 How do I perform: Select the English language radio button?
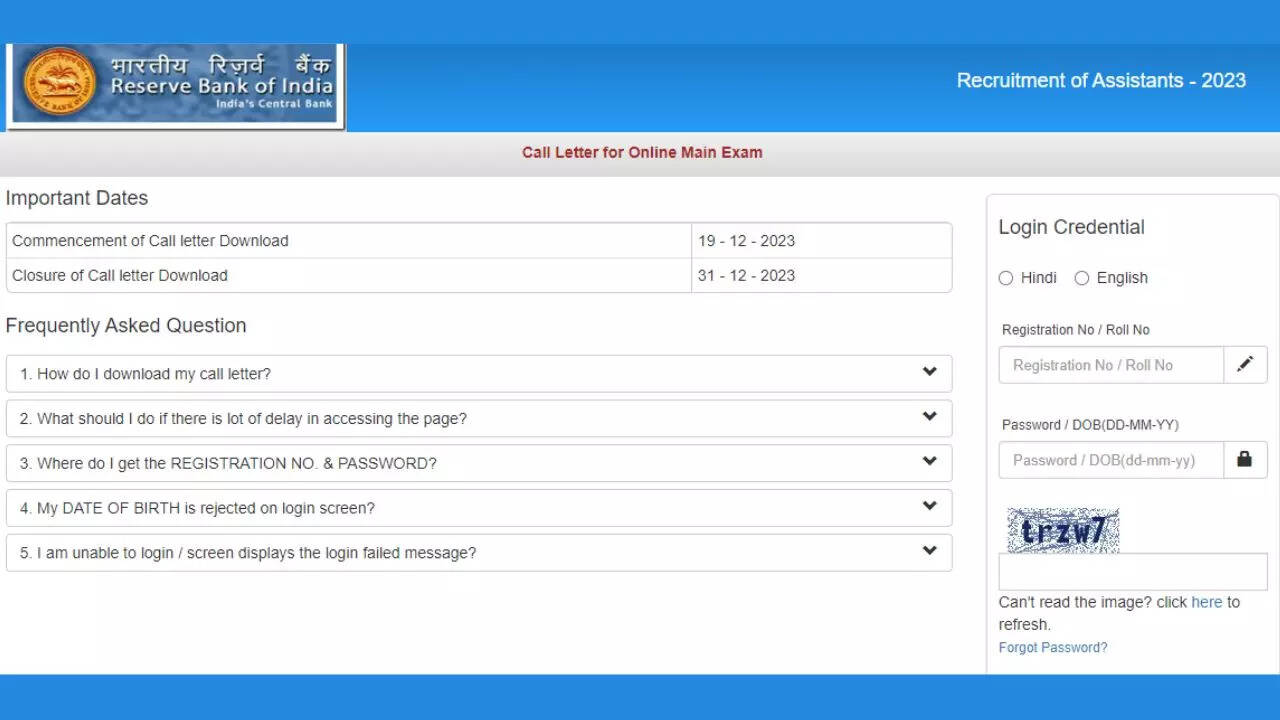(x=1082, y=278)
